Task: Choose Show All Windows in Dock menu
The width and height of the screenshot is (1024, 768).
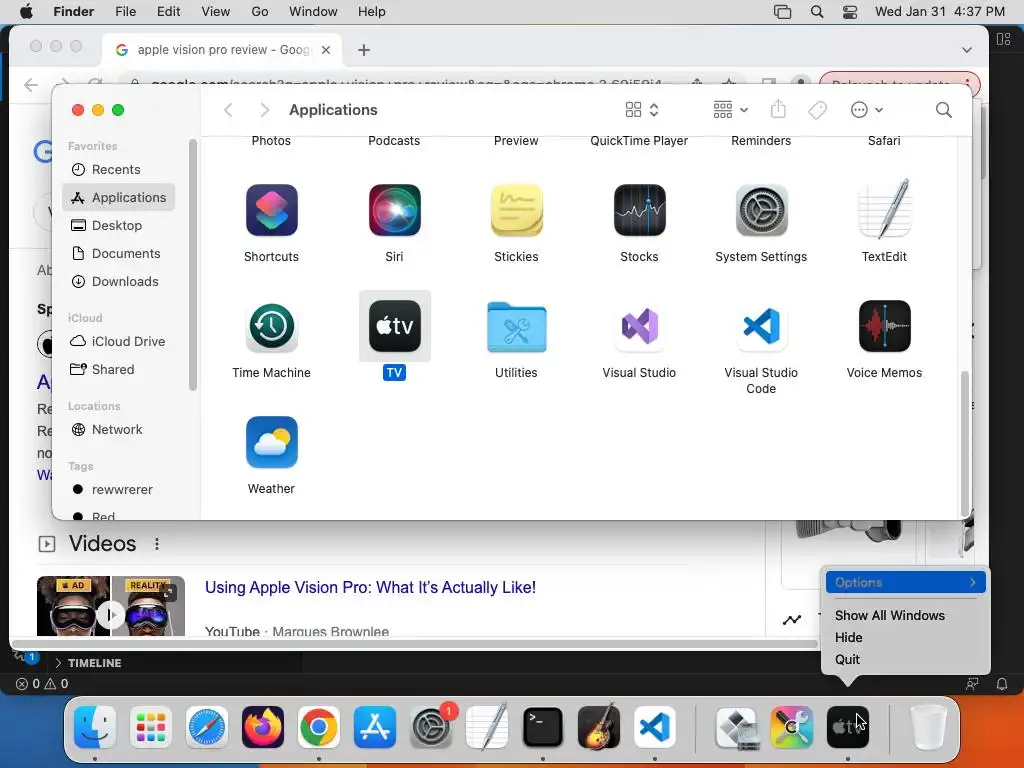Action: 889,615
